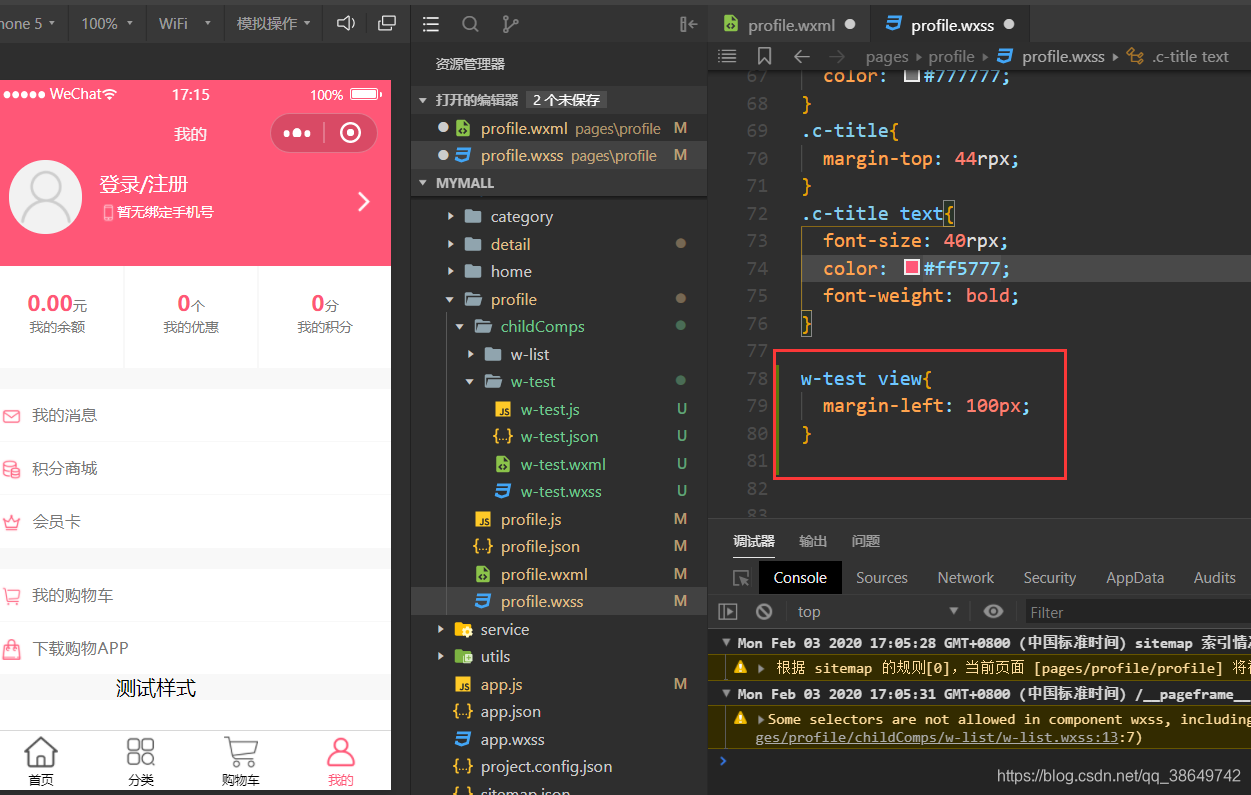Click the outline list icon in breadcrumb bar
The width and height of the screenshot is (1251, 795).
point(727,56)
